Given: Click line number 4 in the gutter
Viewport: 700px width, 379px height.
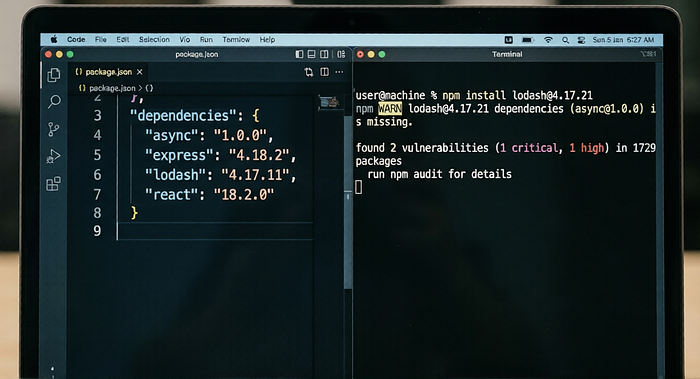Looking at the screenshot, I should tap(97, 135).
